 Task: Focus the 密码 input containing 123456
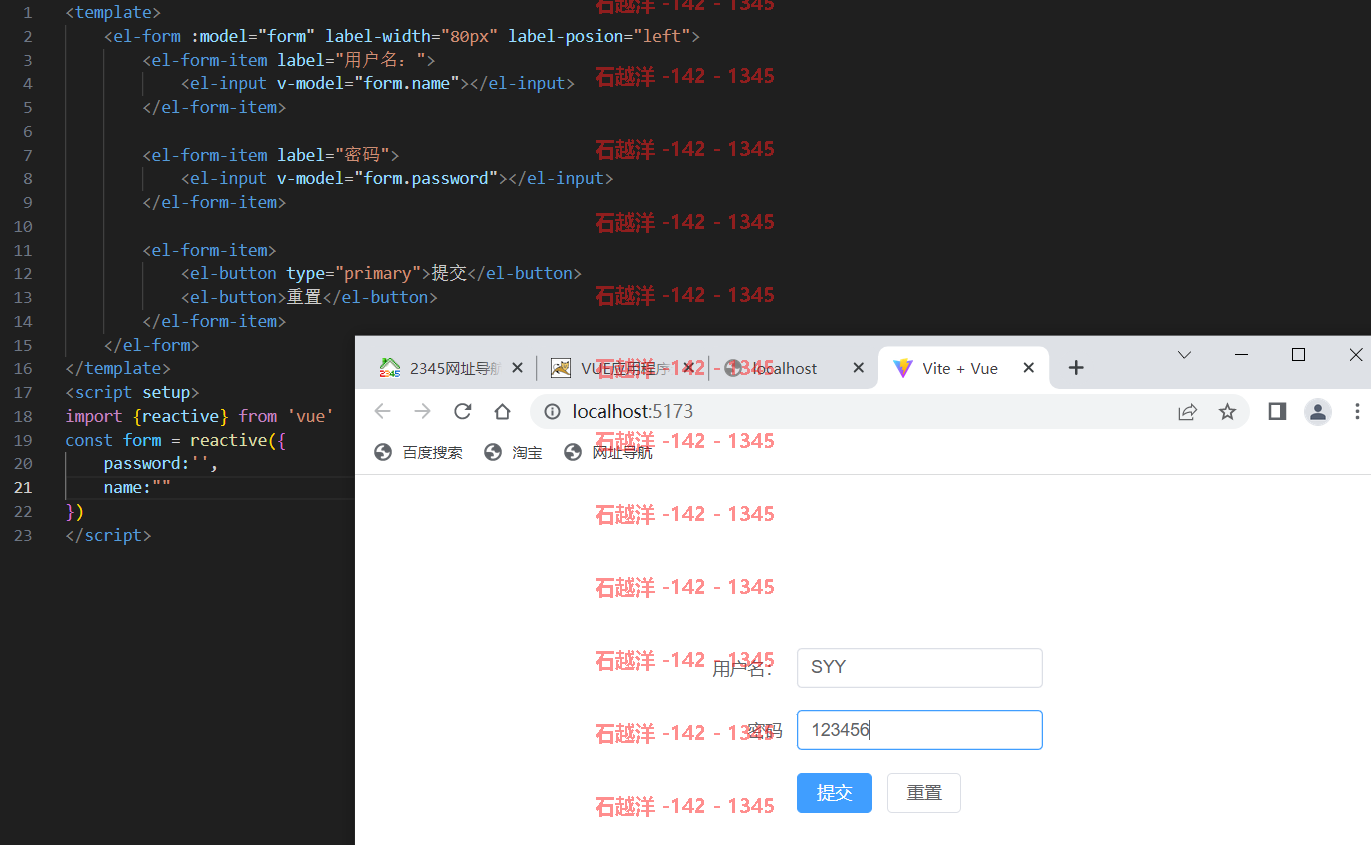coord(919,730)
